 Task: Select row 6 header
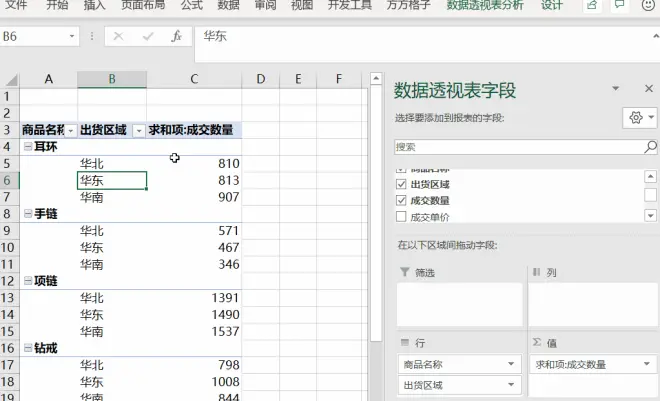tap(9, 180)
